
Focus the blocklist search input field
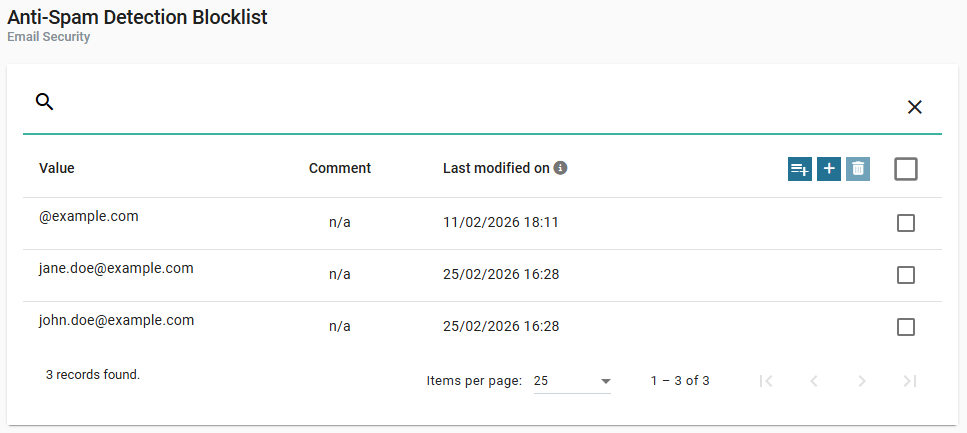470,106
